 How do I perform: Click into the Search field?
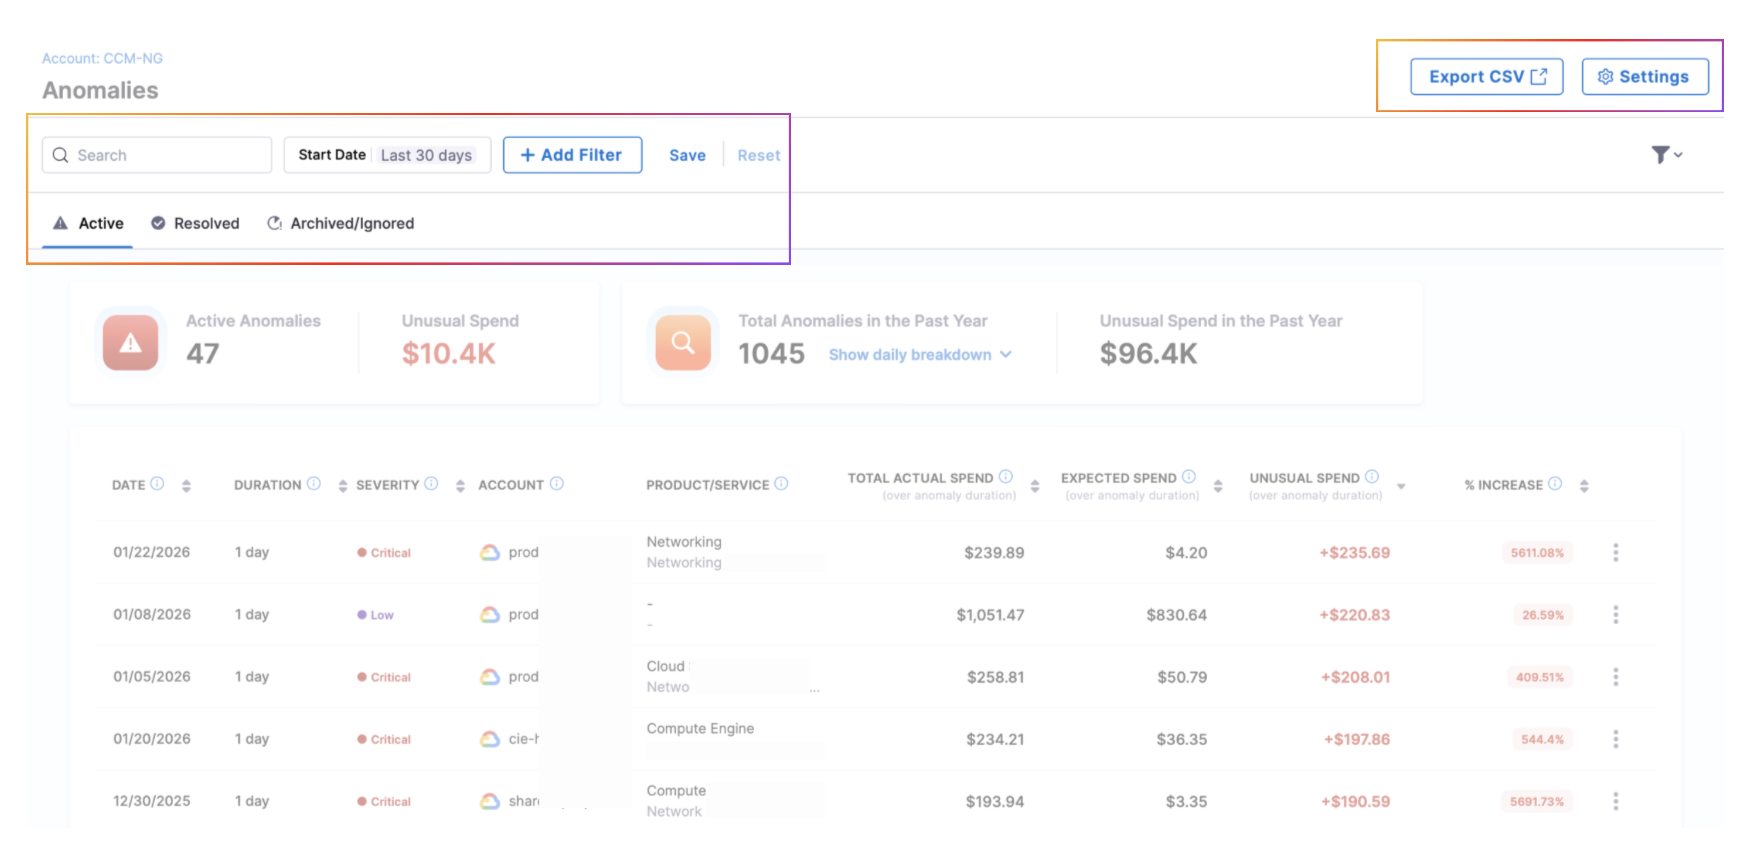(157, 155)
